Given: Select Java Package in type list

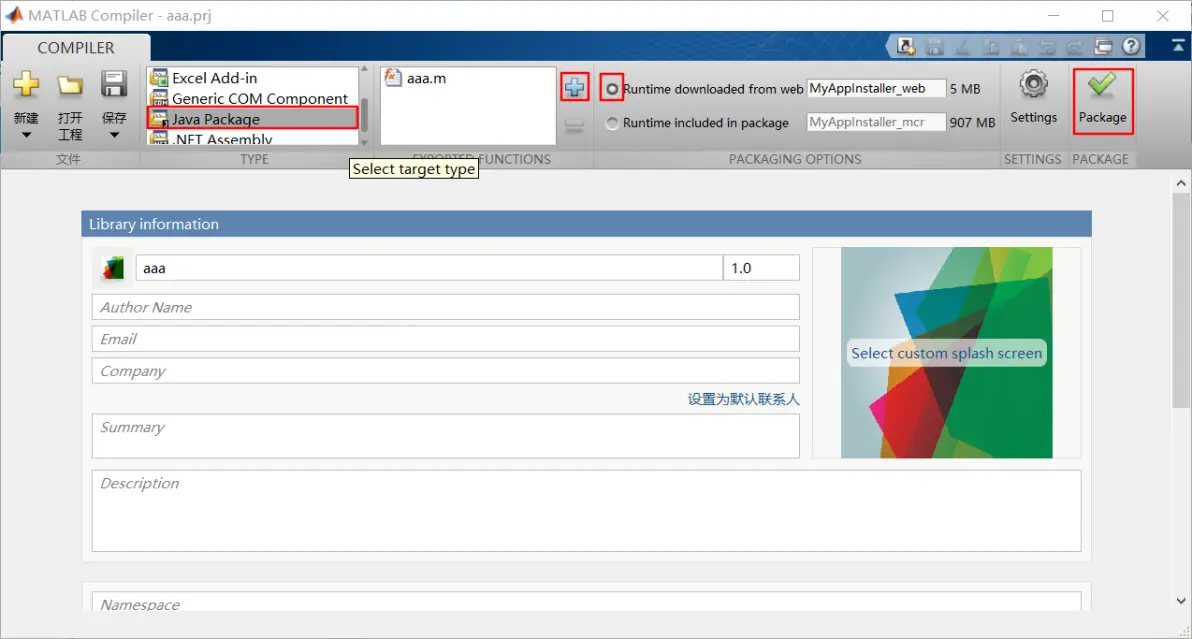Looking at the screenshot, I should pyautogui.click(x=252, y=119).
